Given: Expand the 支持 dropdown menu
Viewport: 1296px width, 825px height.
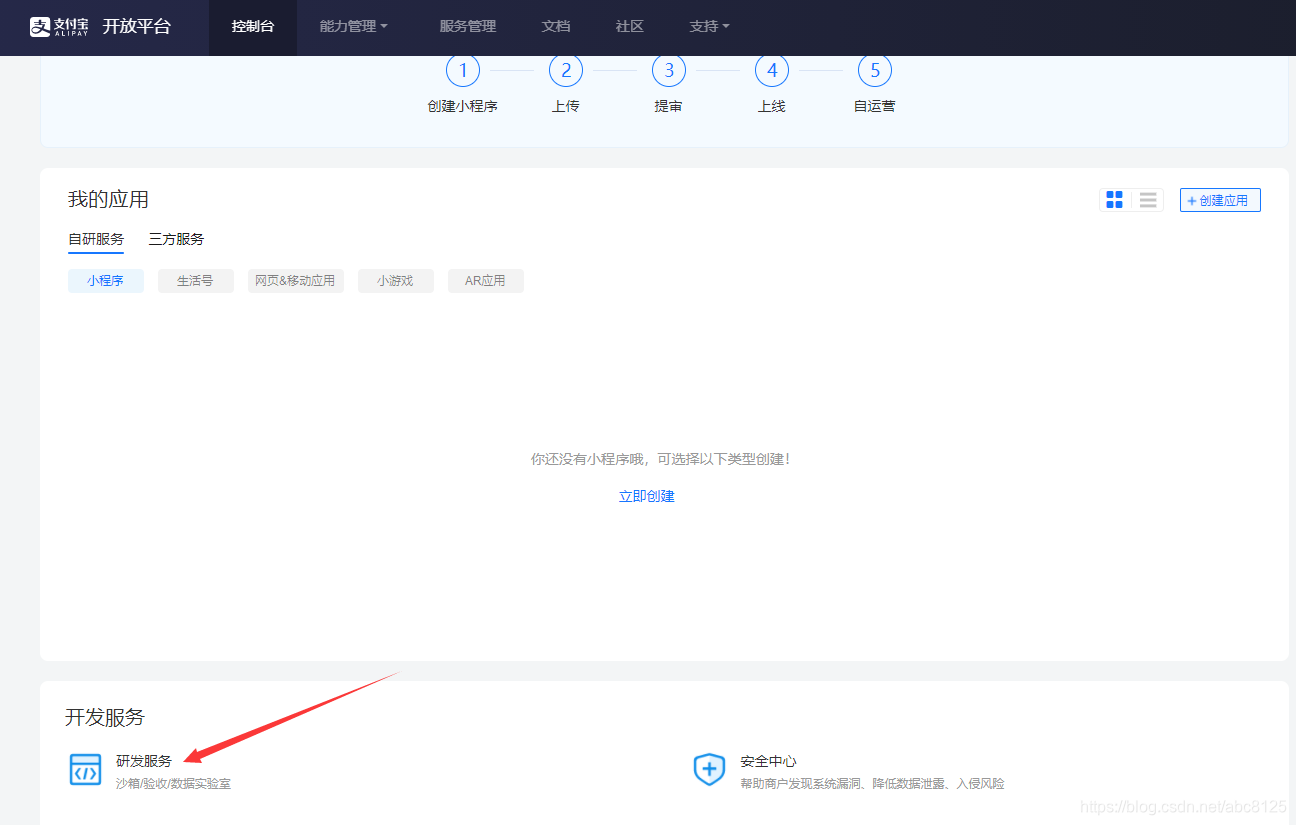Looking at the screenshot, I should (710, 27).
